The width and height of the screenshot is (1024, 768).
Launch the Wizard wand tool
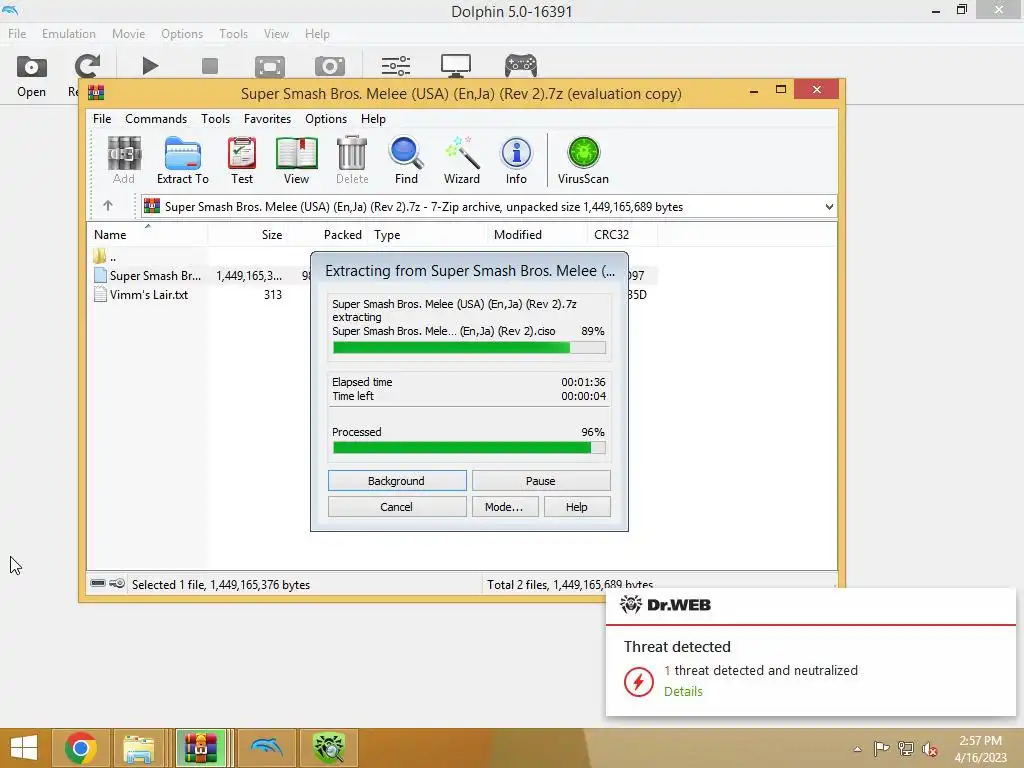click(462, 161)
